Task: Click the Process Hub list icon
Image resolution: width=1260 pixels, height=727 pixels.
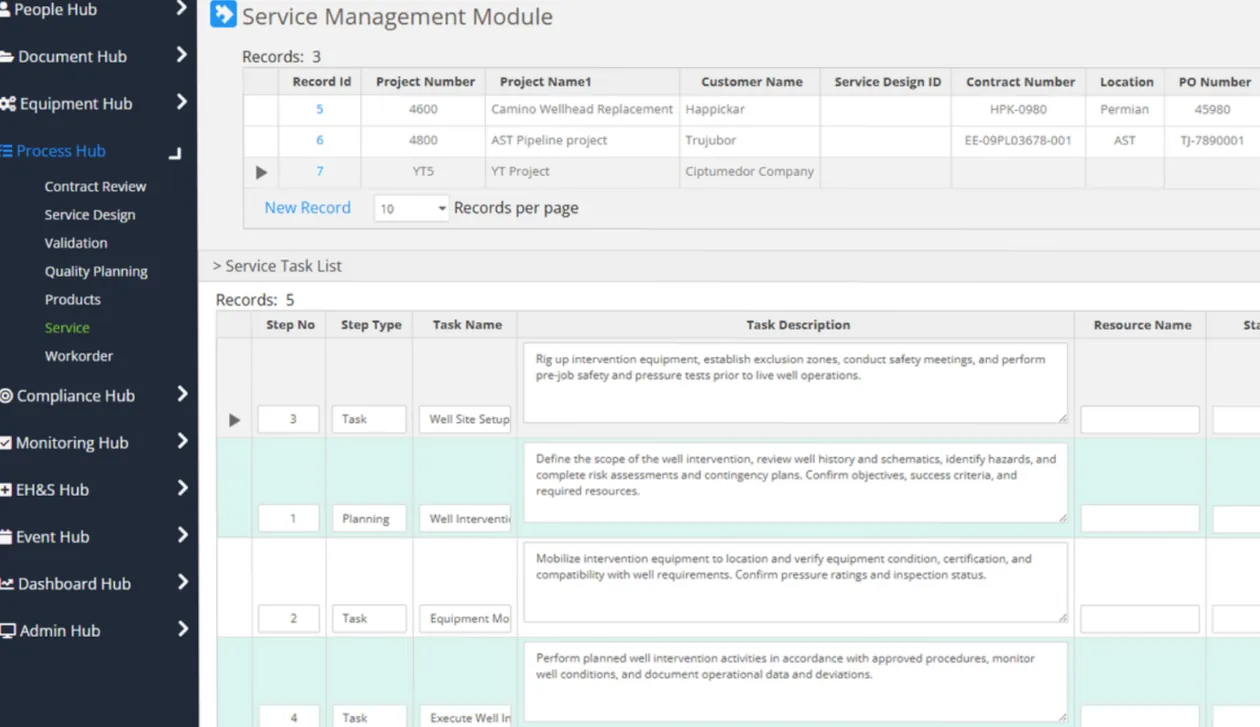Action: pos(7,151)
